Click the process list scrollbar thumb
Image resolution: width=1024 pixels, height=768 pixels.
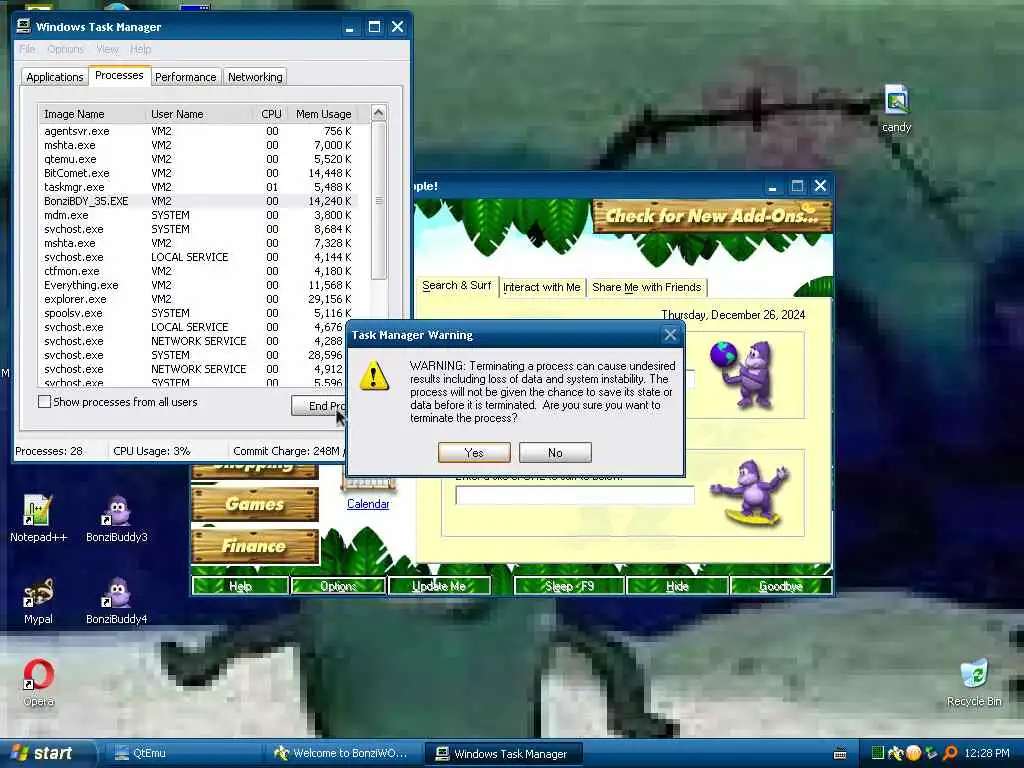378,200
